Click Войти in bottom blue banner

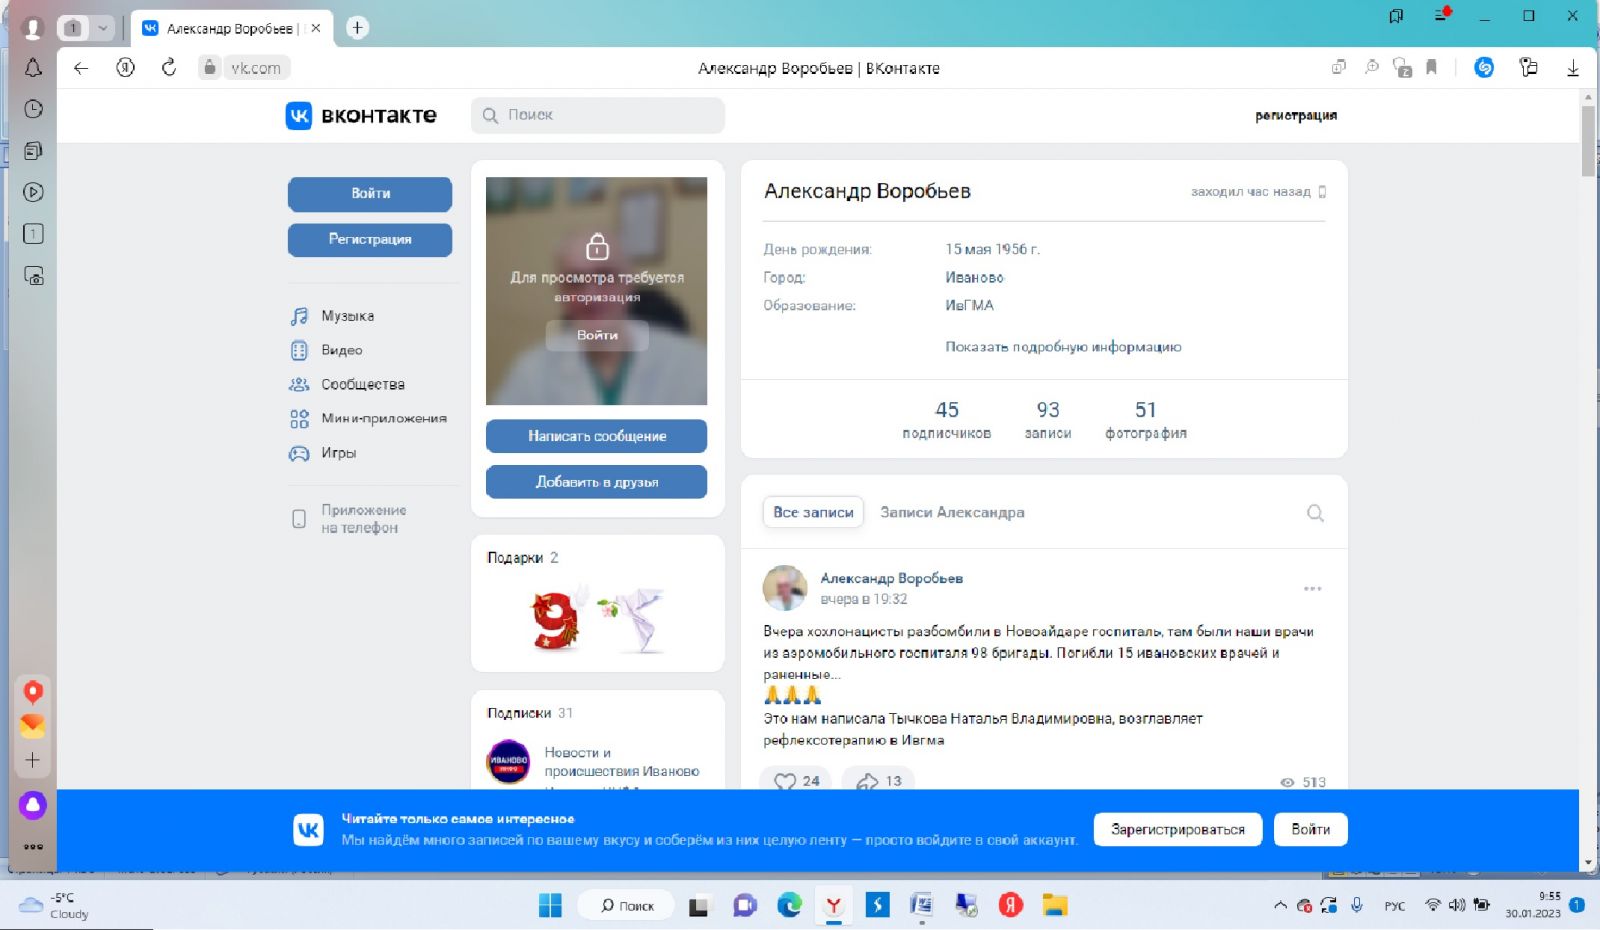pyautogui.click(x=1310, y=829)
